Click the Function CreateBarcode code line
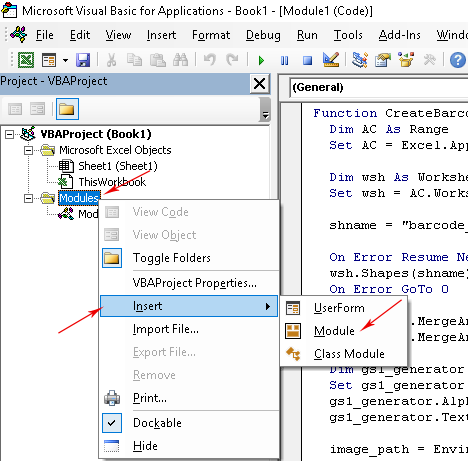The width and height of the screenshot is (468, 461). point(390,113)
